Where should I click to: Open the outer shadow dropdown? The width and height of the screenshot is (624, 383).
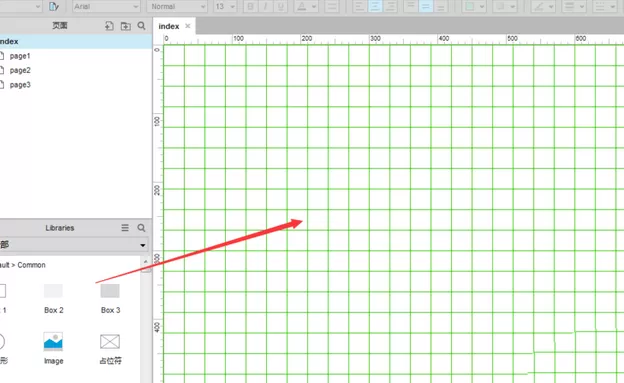[x=505, y=6]
